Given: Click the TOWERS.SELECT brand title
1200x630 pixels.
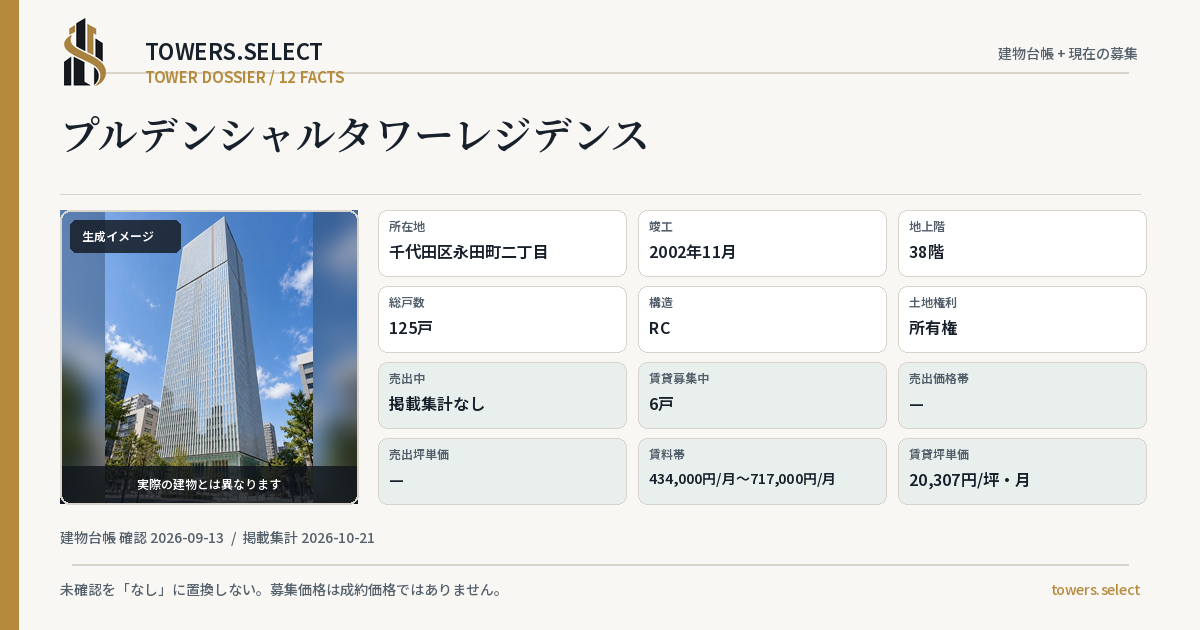Looking at the screenshot, I should 234,52.
